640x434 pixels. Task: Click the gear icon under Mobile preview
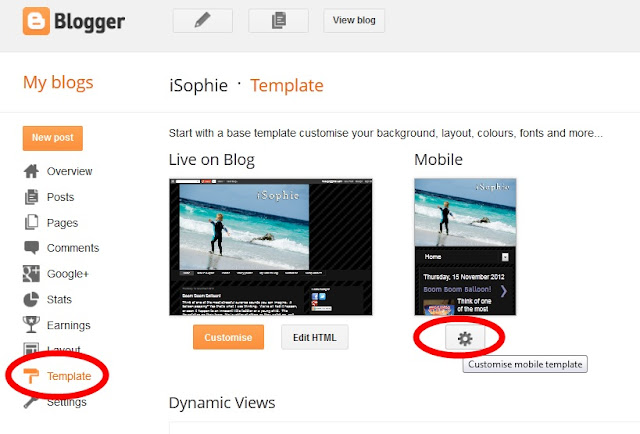[465, 338]
